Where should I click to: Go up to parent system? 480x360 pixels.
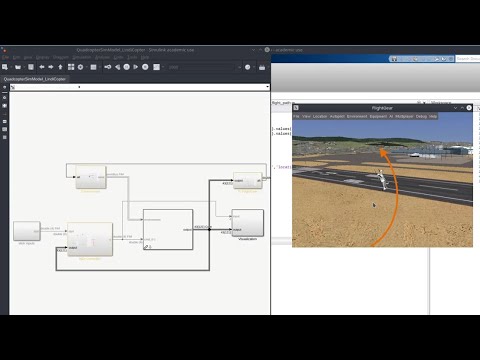(x=60, y=67)
